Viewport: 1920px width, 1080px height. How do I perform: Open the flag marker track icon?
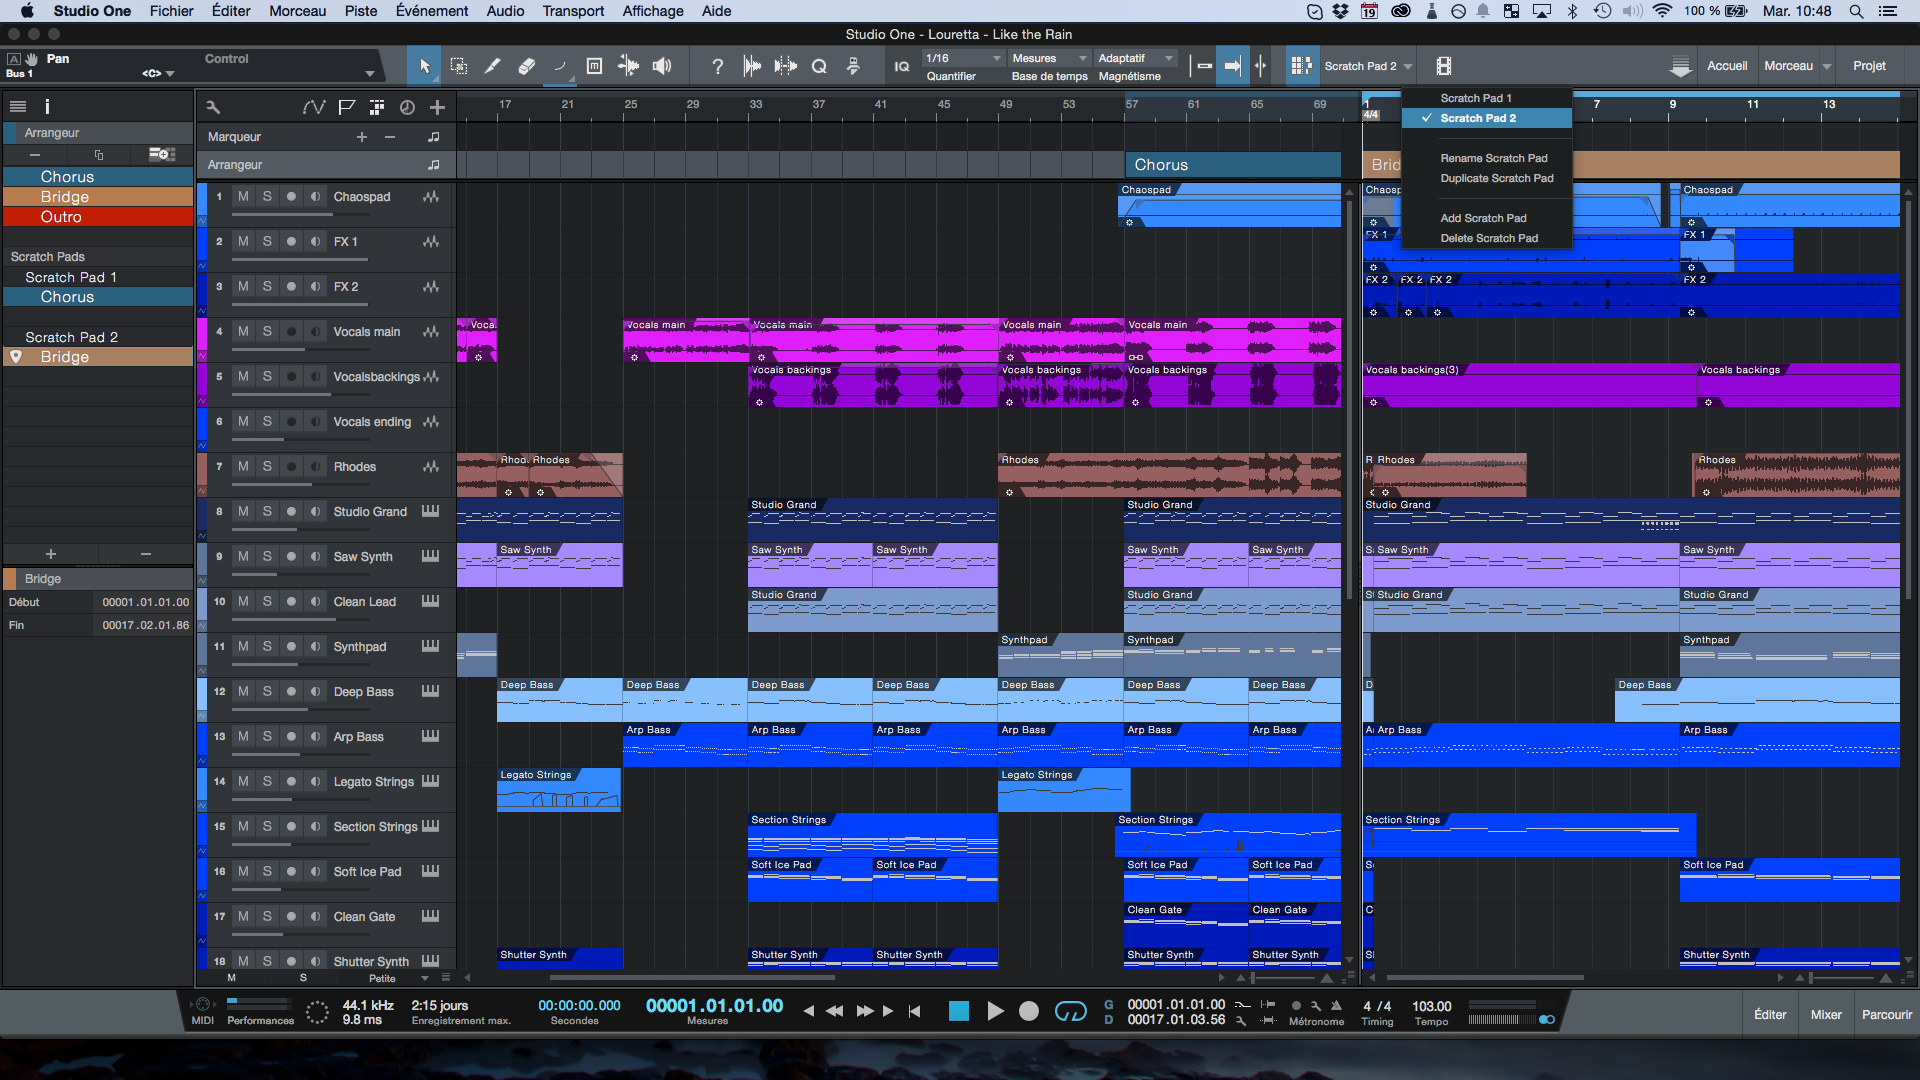[346, 107]
